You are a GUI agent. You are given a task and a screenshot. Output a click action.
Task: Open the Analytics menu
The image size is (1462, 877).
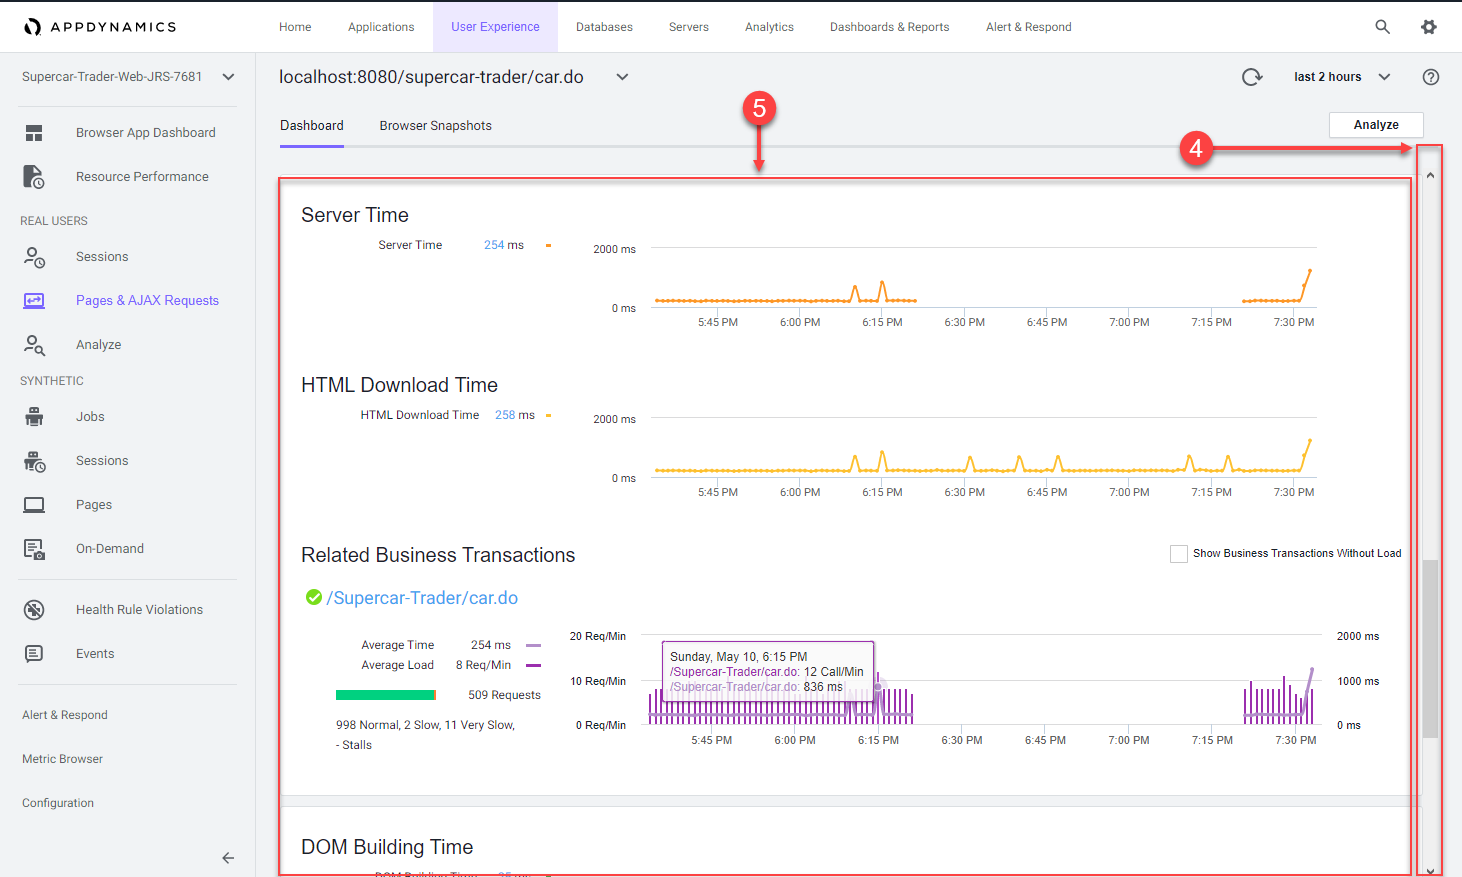point(769,27)
